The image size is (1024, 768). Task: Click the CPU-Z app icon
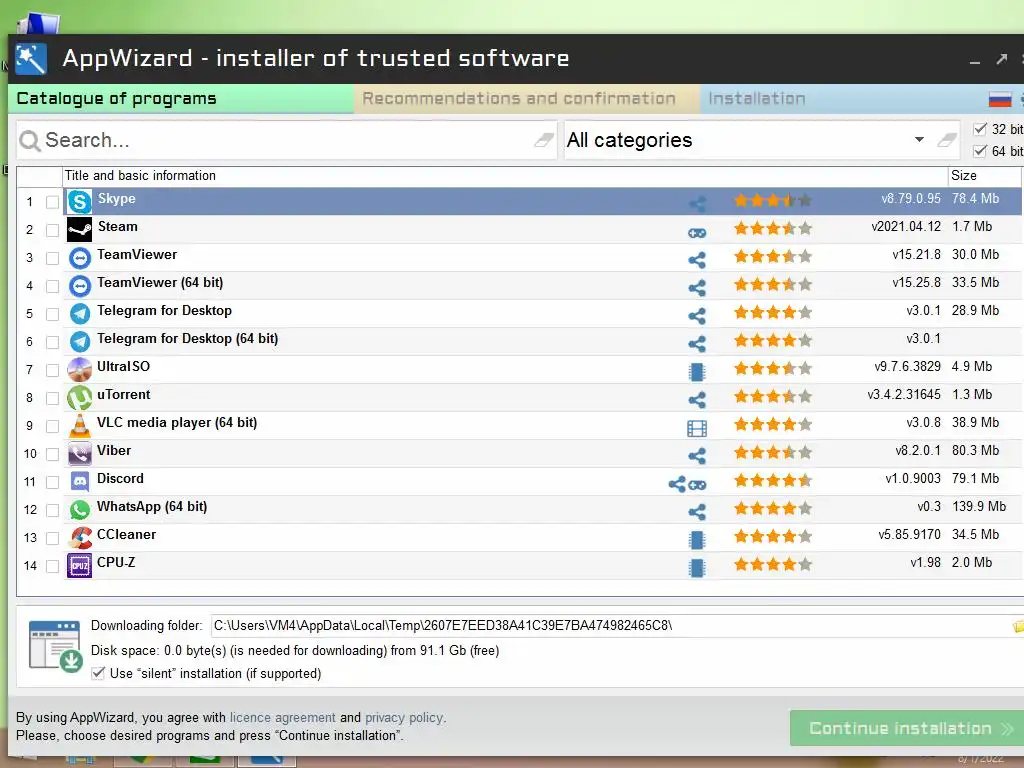[80, 566]
